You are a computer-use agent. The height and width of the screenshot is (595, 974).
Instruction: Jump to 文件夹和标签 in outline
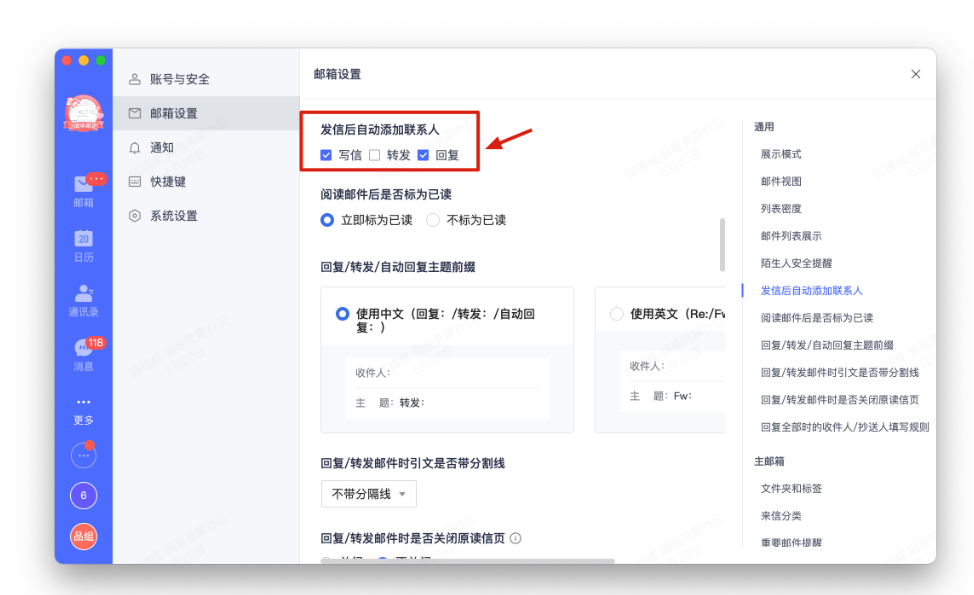point(791,489)
